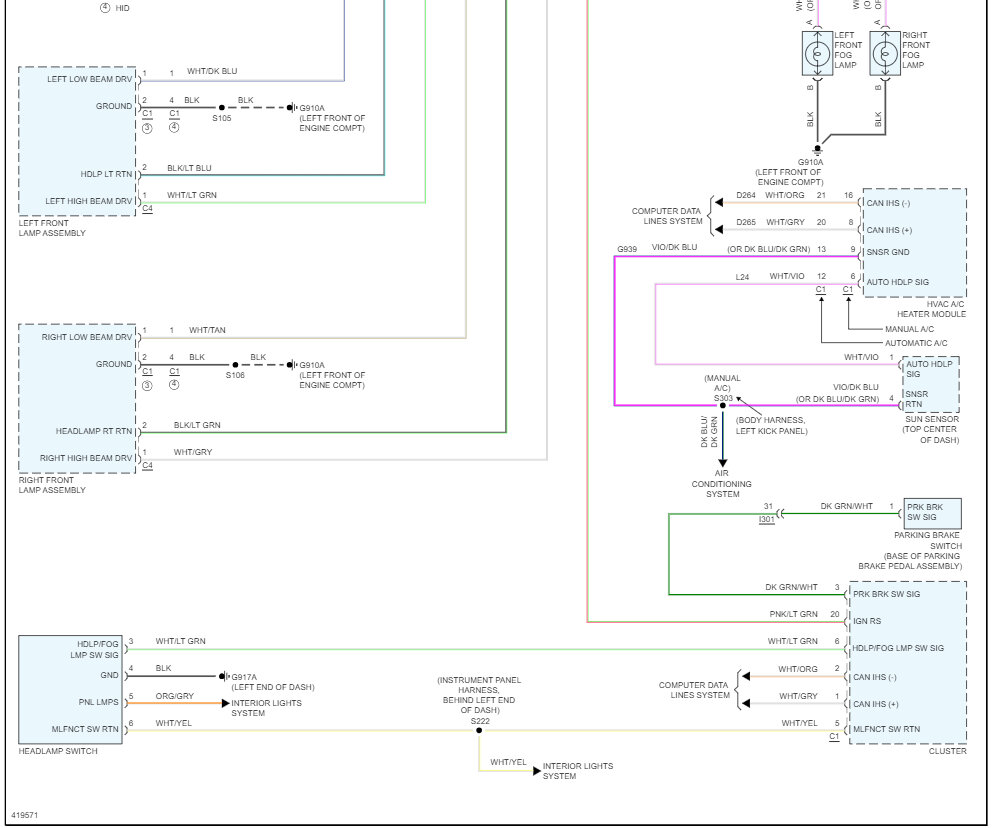Image resolution: width=995 pixels, height=828 pixels.
Task: Select the HEADLAMP RT RTN pin
Action: pyautogui.click(x=94, y=431)
